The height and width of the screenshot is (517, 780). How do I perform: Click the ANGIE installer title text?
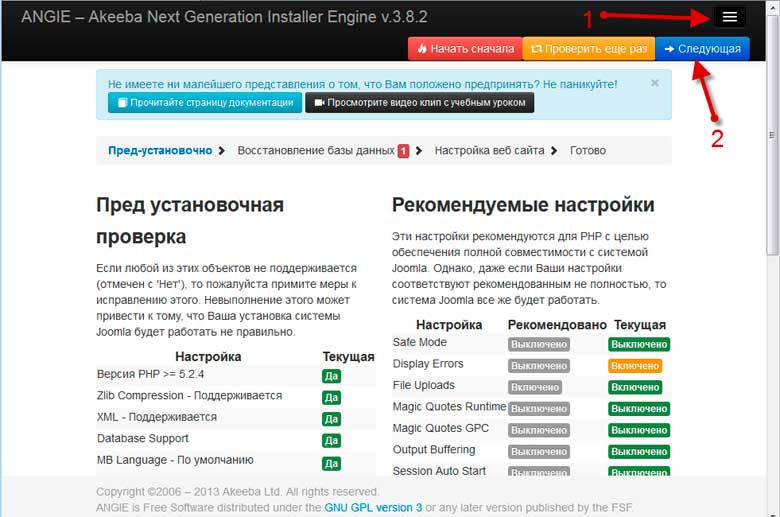pos(224,17)
